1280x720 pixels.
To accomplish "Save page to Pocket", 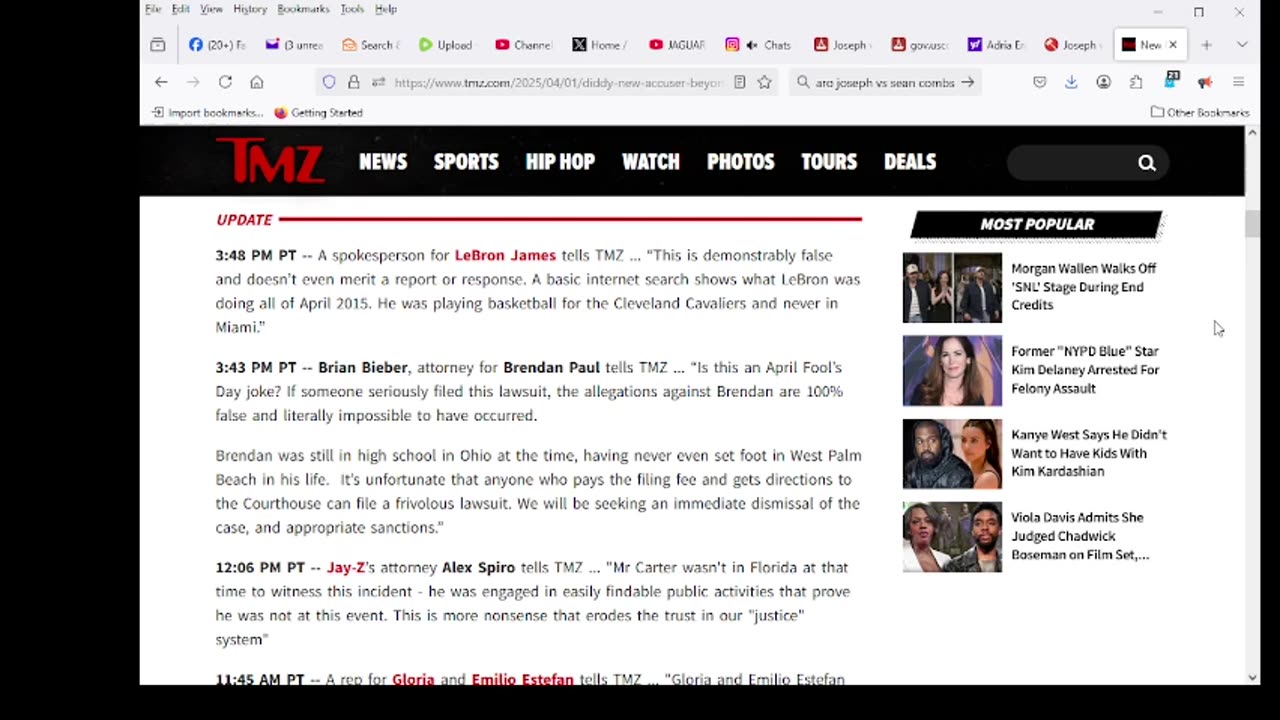I will [x=1040, y=82].
